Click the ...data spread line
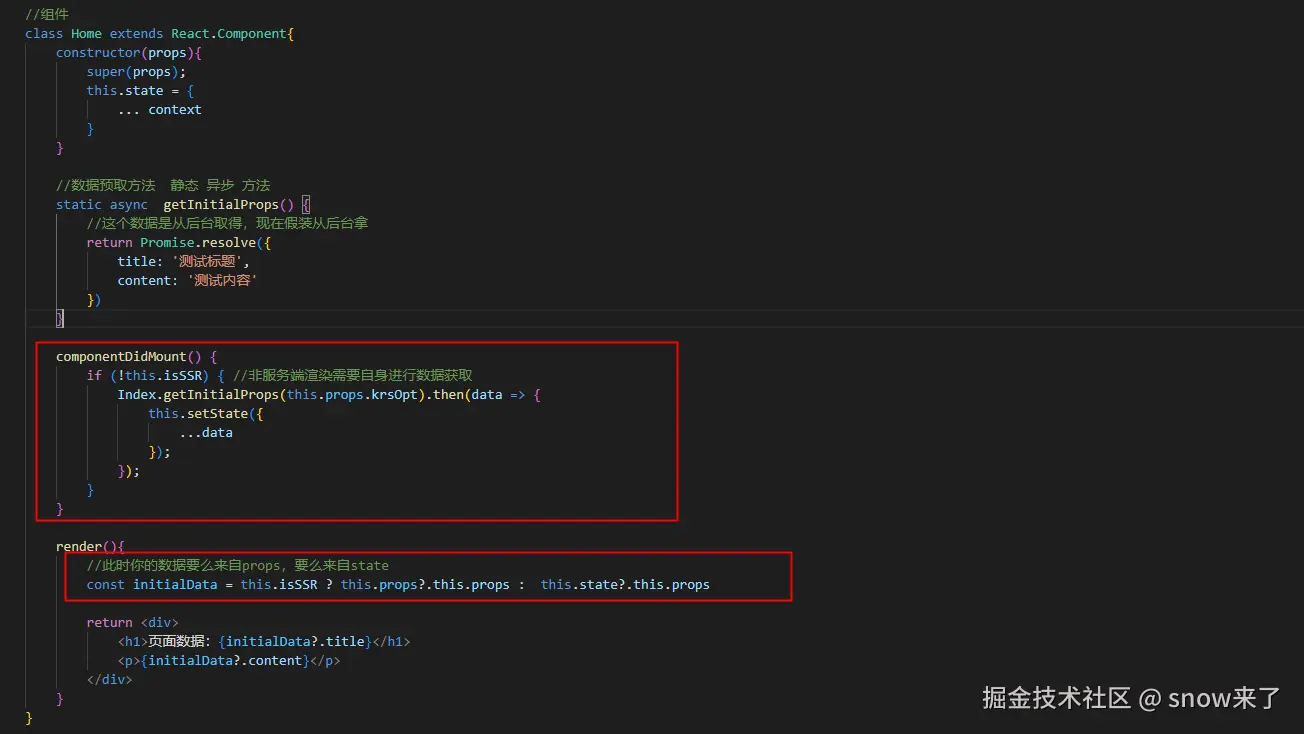Viewport: 1304px width, 734px height. click(x=206, y=432)
